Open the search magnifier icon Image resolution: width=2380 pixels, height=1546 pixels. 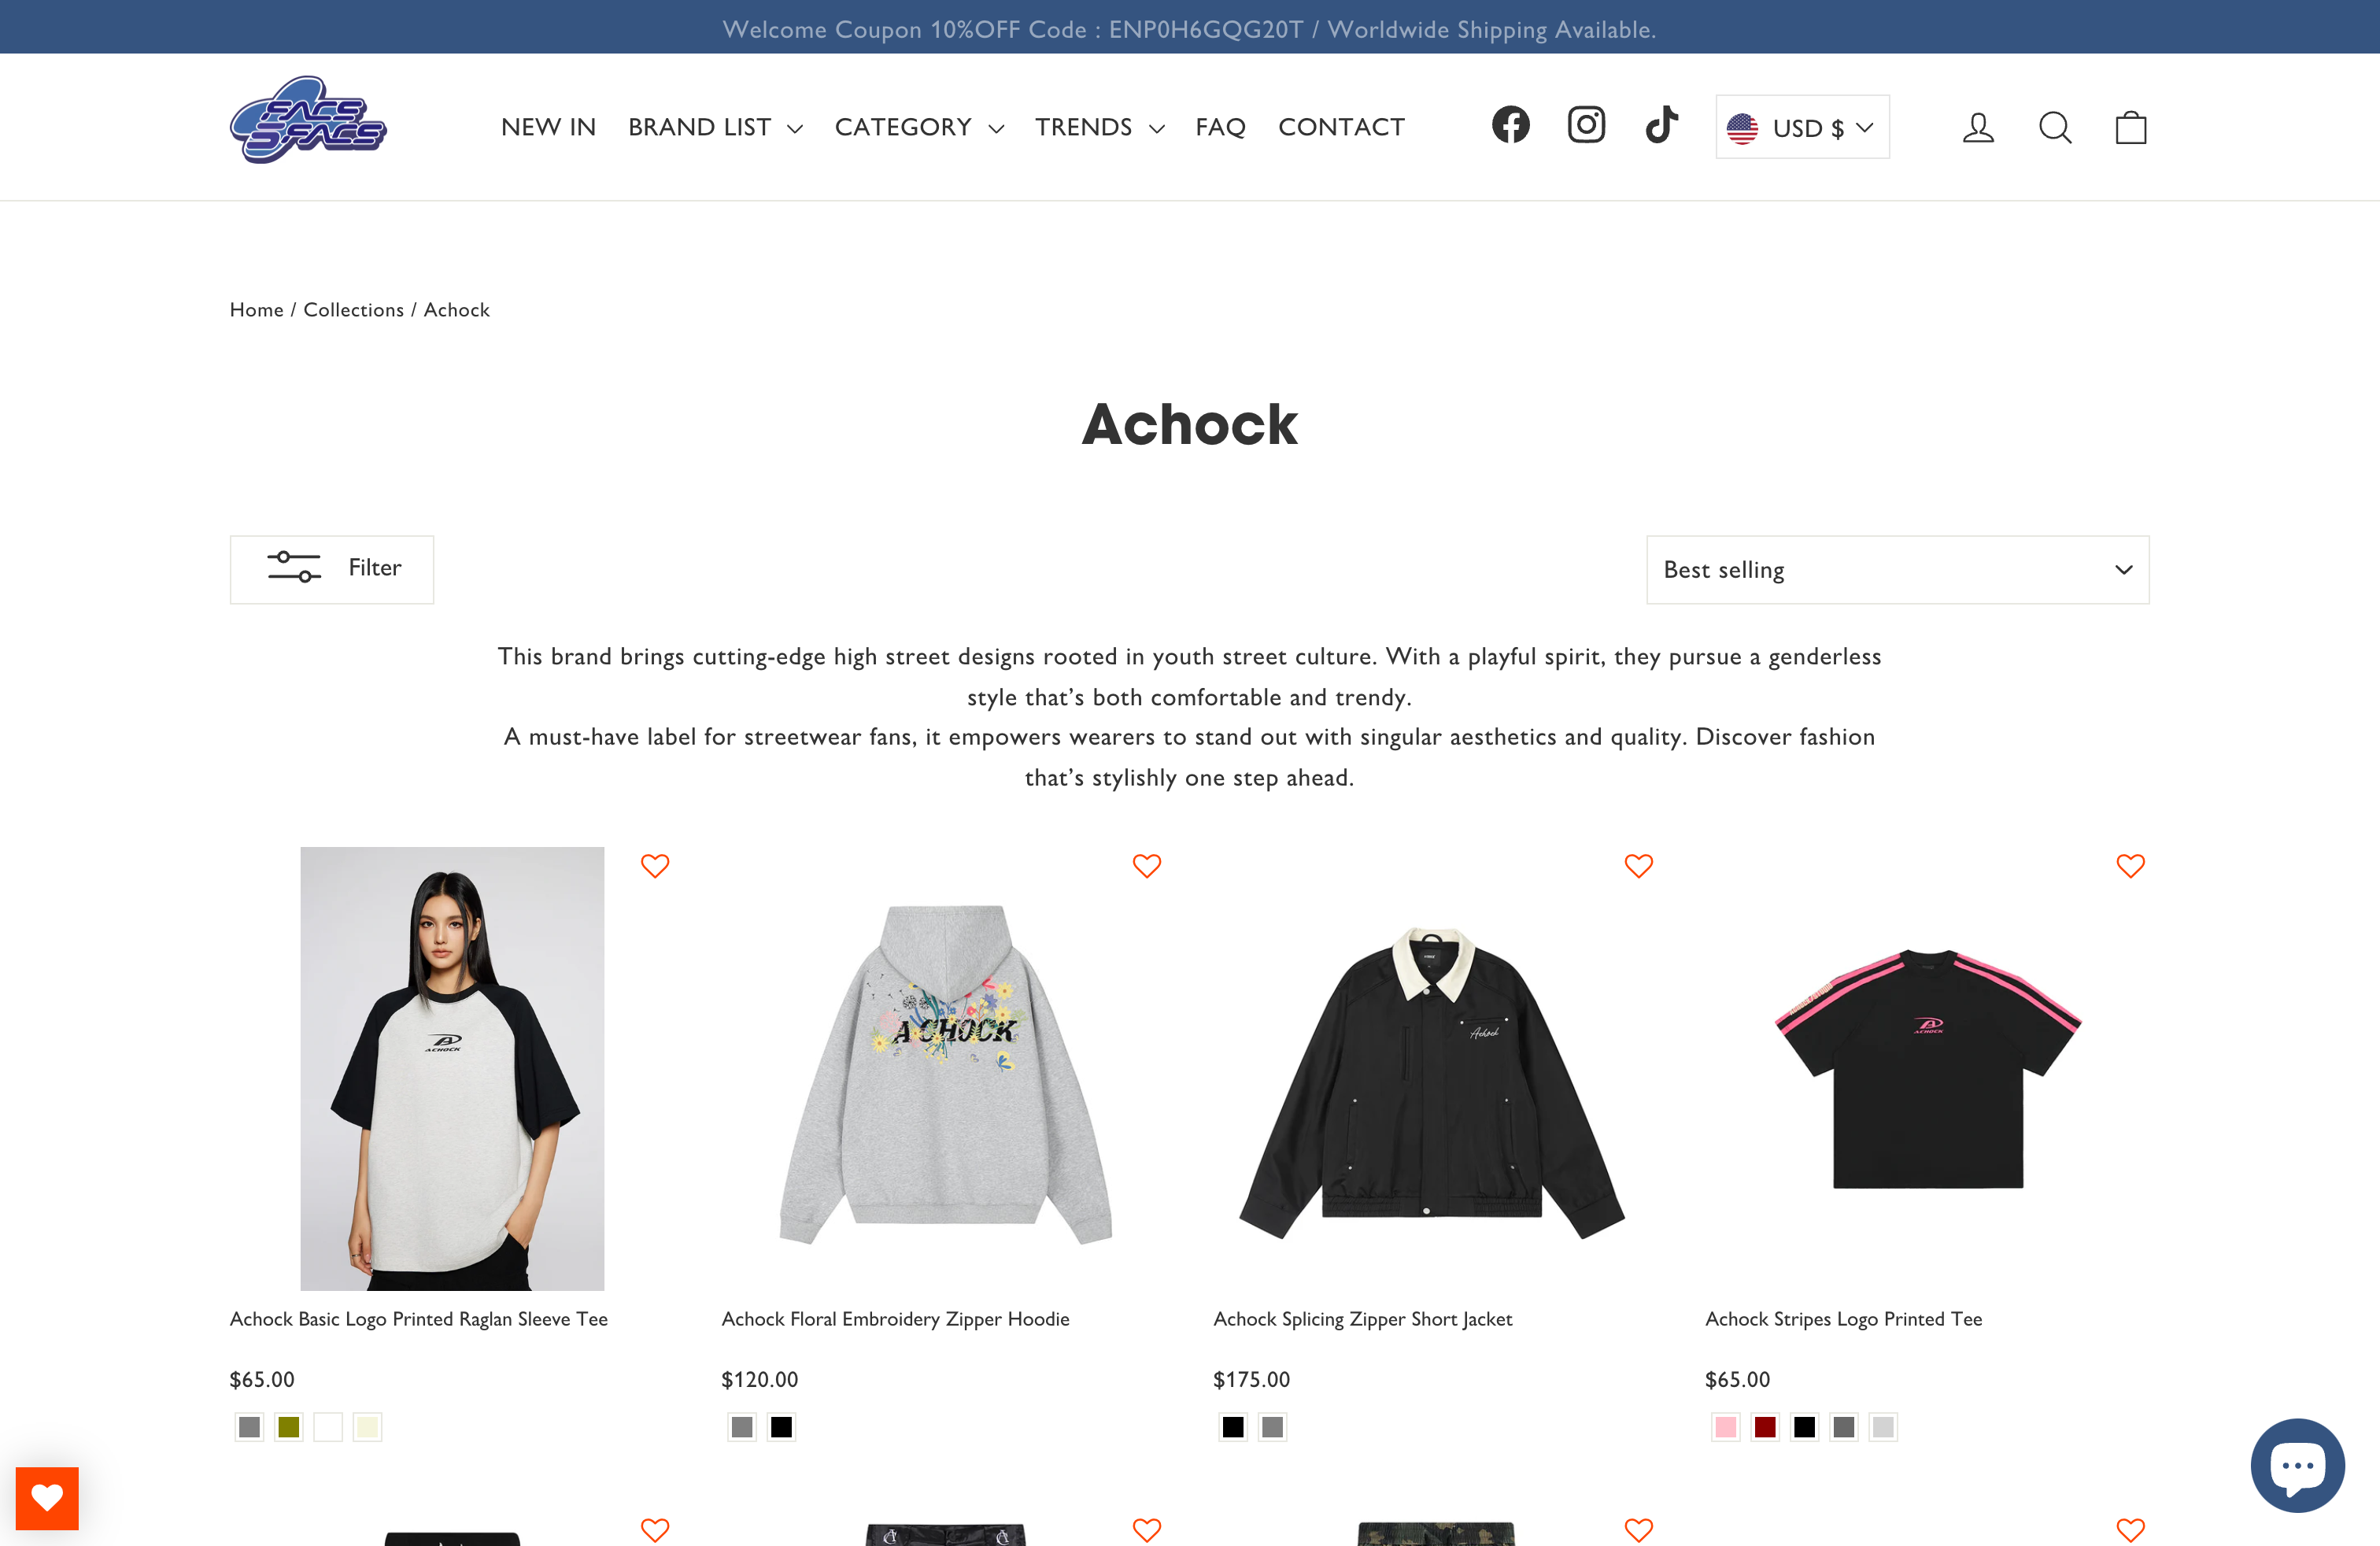click(2055, 127)
